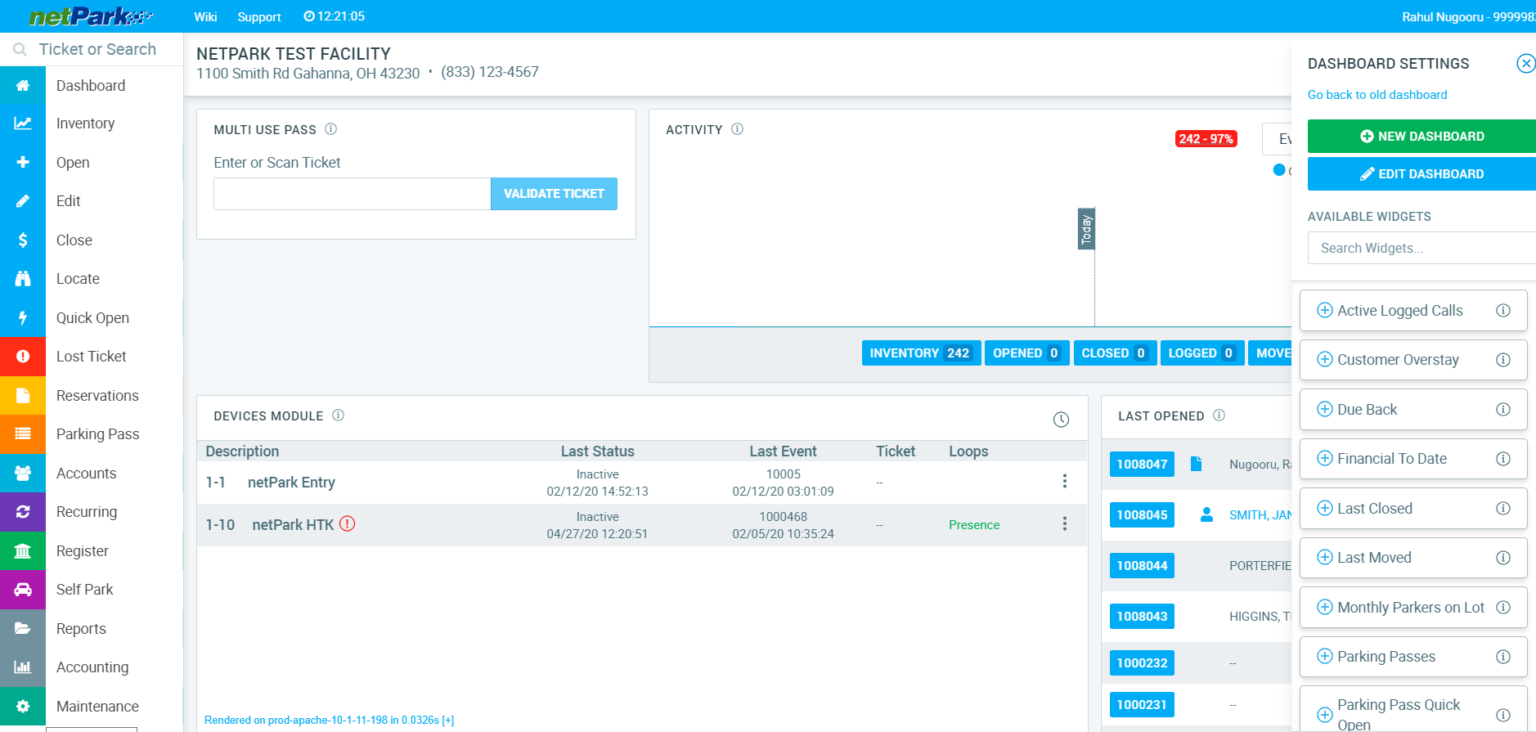This screenshot has width=1536, height=732.
Task: Open the netPark Entry row options menu
Action: (1064, 481)
